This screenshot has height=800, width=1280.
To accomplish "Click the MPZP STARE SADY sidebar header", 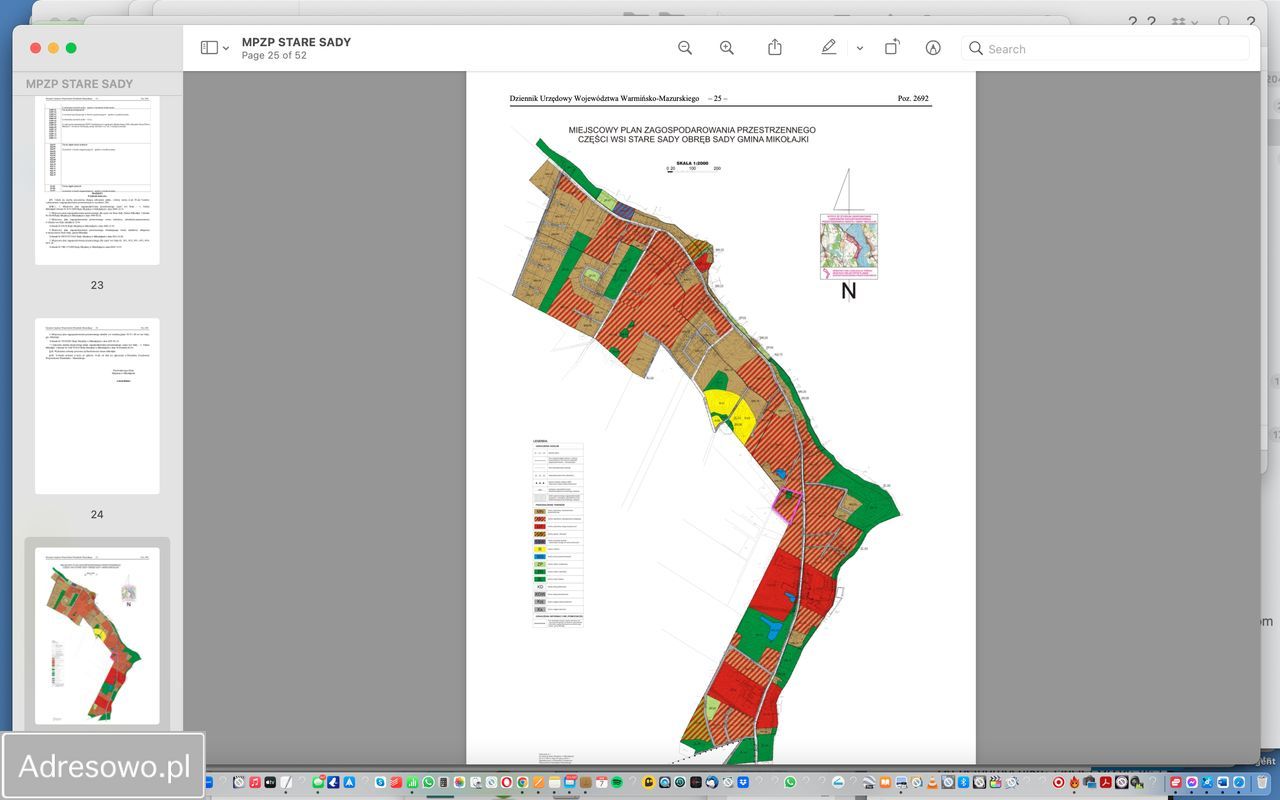I will (x=79, y=84).
